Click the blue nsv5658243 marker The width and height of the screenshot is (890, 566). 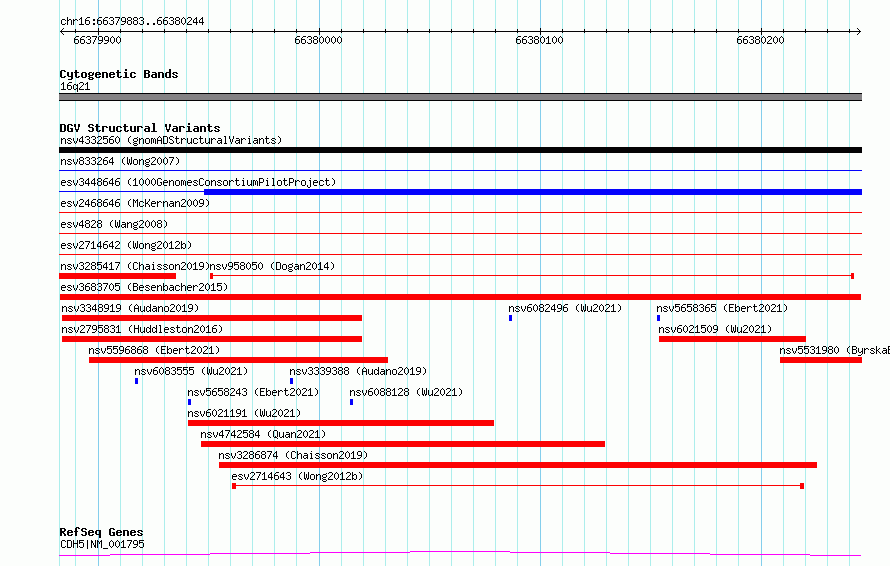190,402
